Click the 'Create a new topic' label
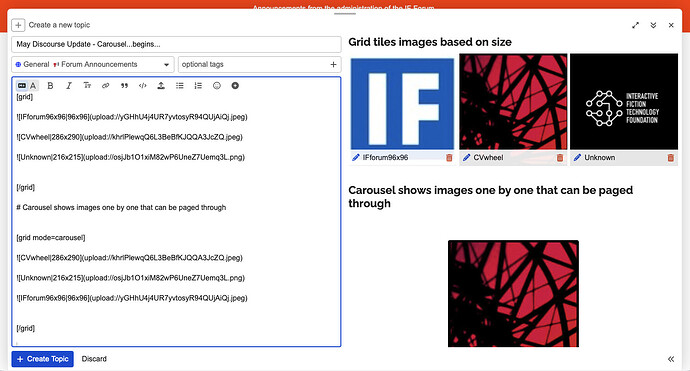Image resolution: width=690 pixels, height=371 pixels. [59, 25]
